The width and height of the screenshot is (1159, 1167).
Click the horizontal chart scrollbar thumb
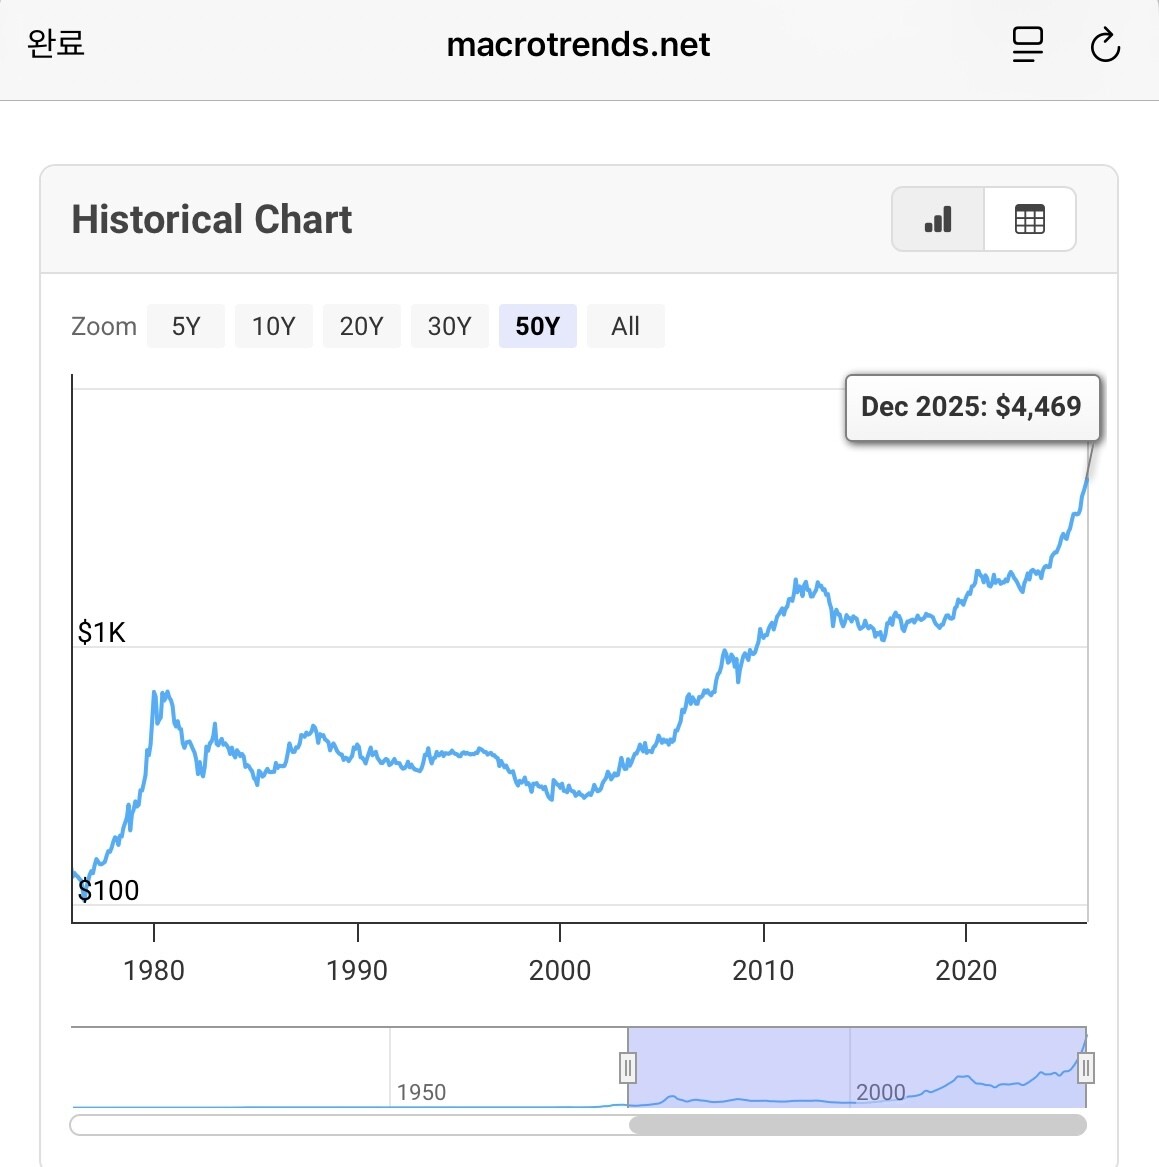click(857, 1125)
